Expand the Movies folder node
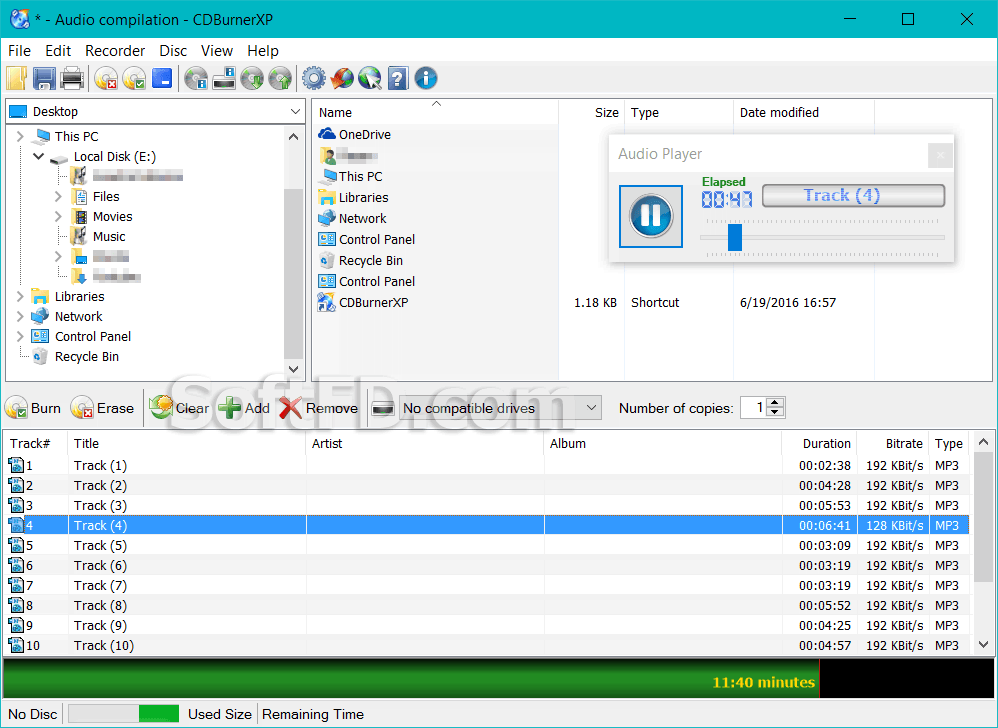The height and width of the screenshot is (728, 998). 58,216
